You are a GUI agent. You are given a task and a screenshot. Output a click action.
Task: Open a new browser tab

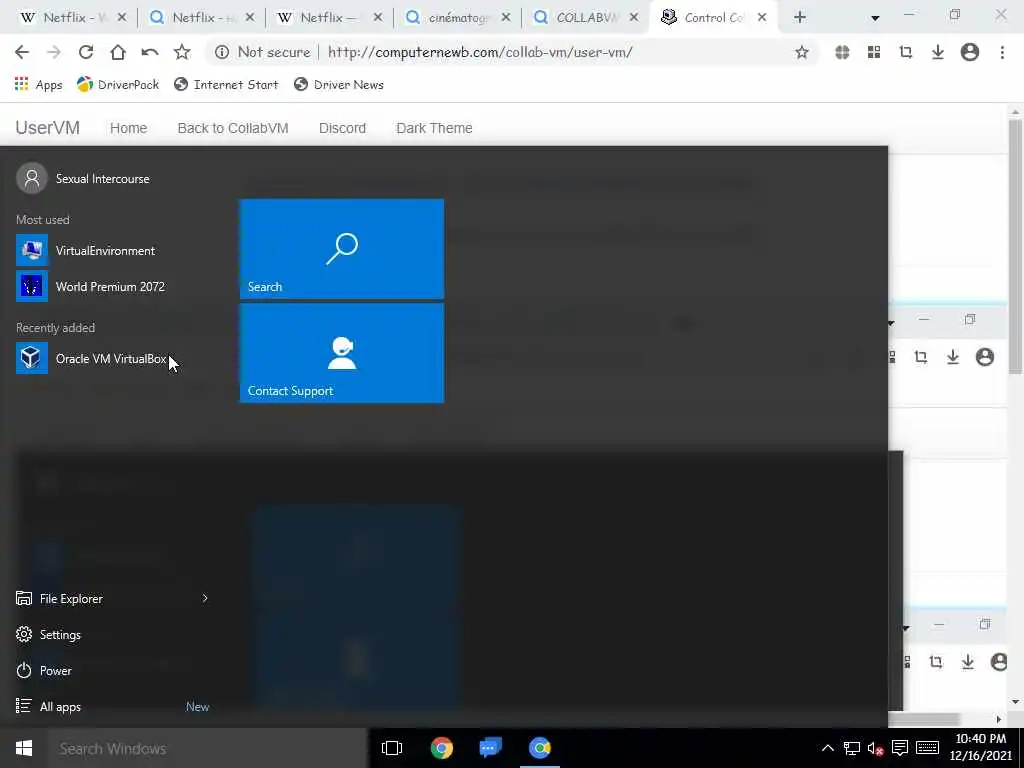[800, 18]
